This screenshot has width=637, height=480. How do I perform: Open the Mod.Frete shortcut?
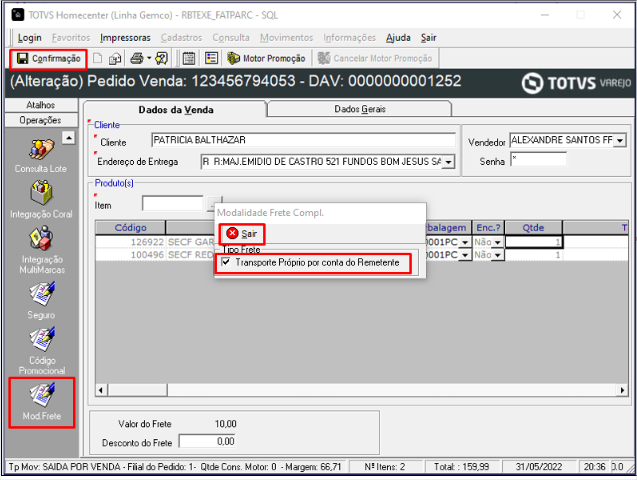42,403
